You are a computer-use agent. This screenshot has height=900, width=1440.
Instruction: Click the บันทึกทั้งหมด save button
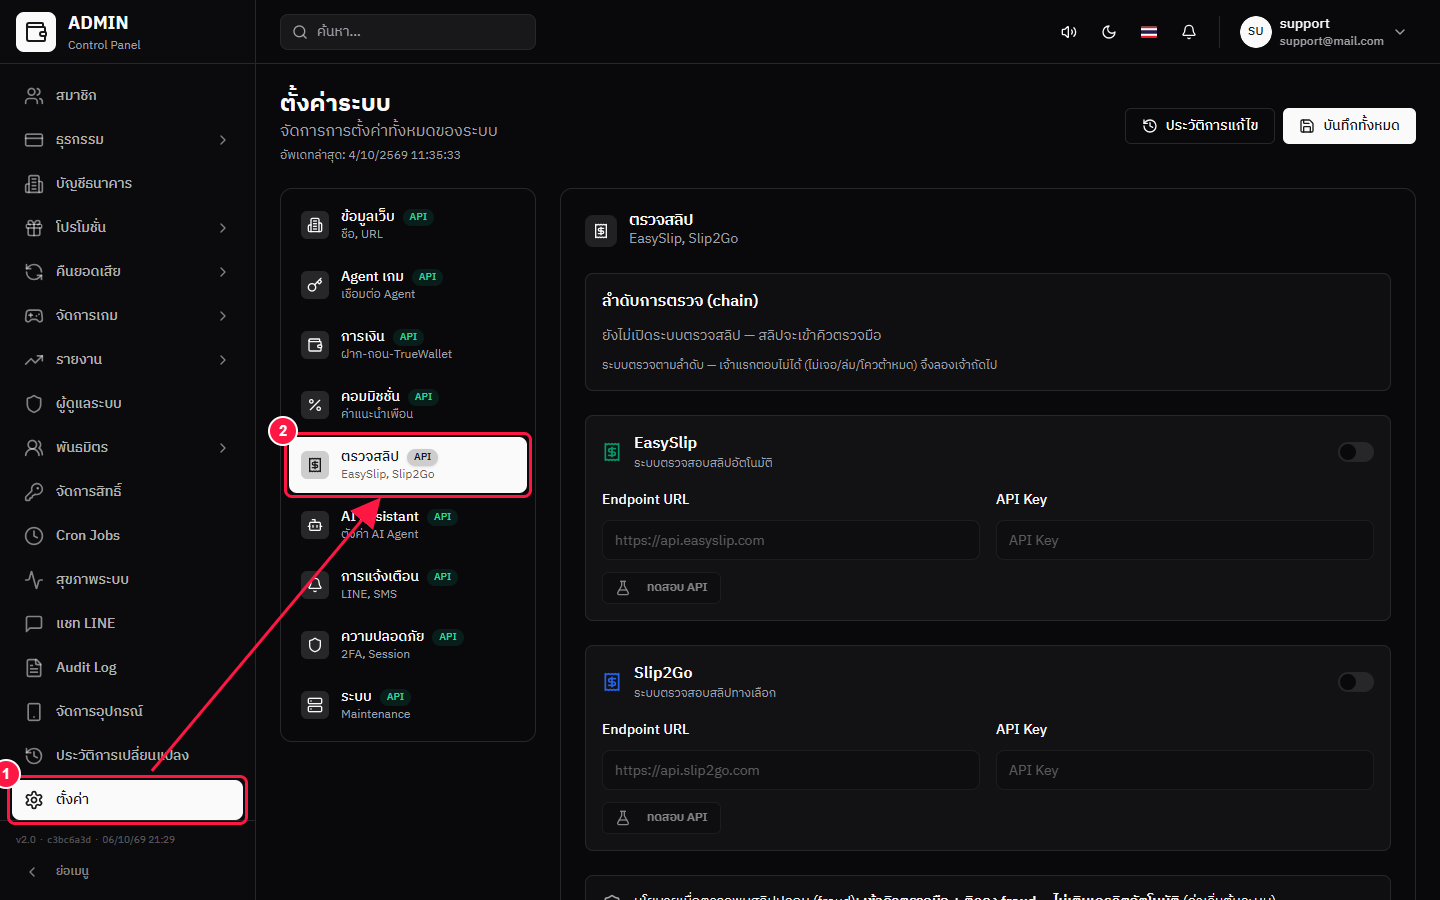pos(1349,126)
